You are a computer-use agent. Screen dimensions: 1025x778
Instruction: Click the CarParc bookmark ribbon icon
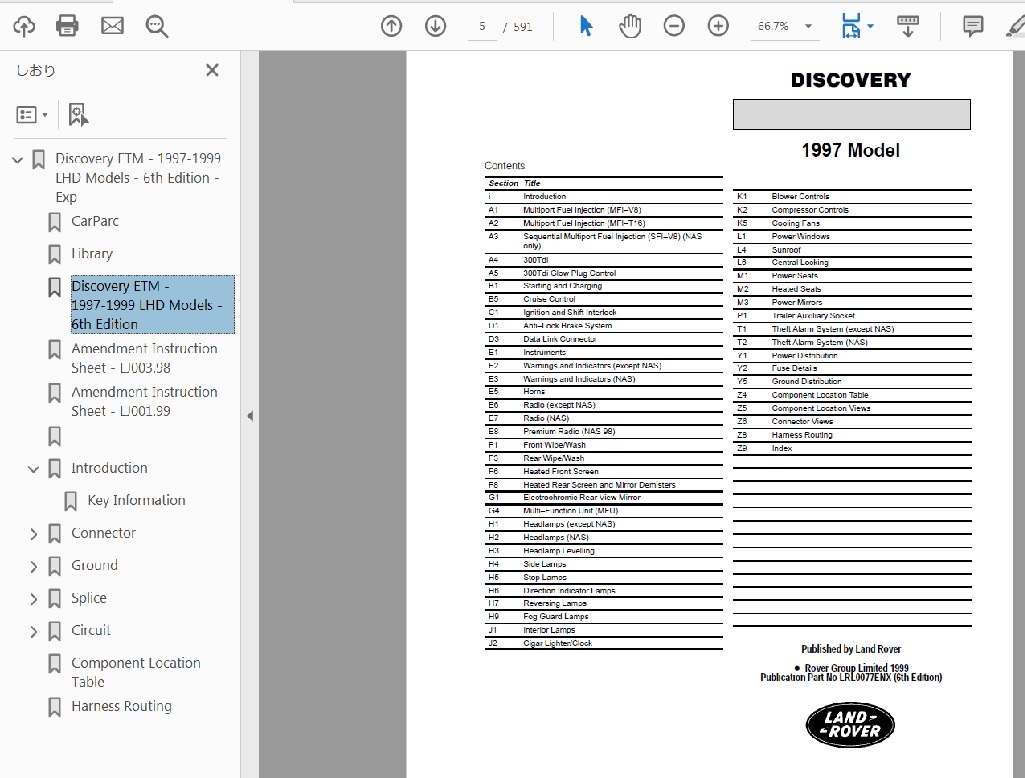pos(55,222)
